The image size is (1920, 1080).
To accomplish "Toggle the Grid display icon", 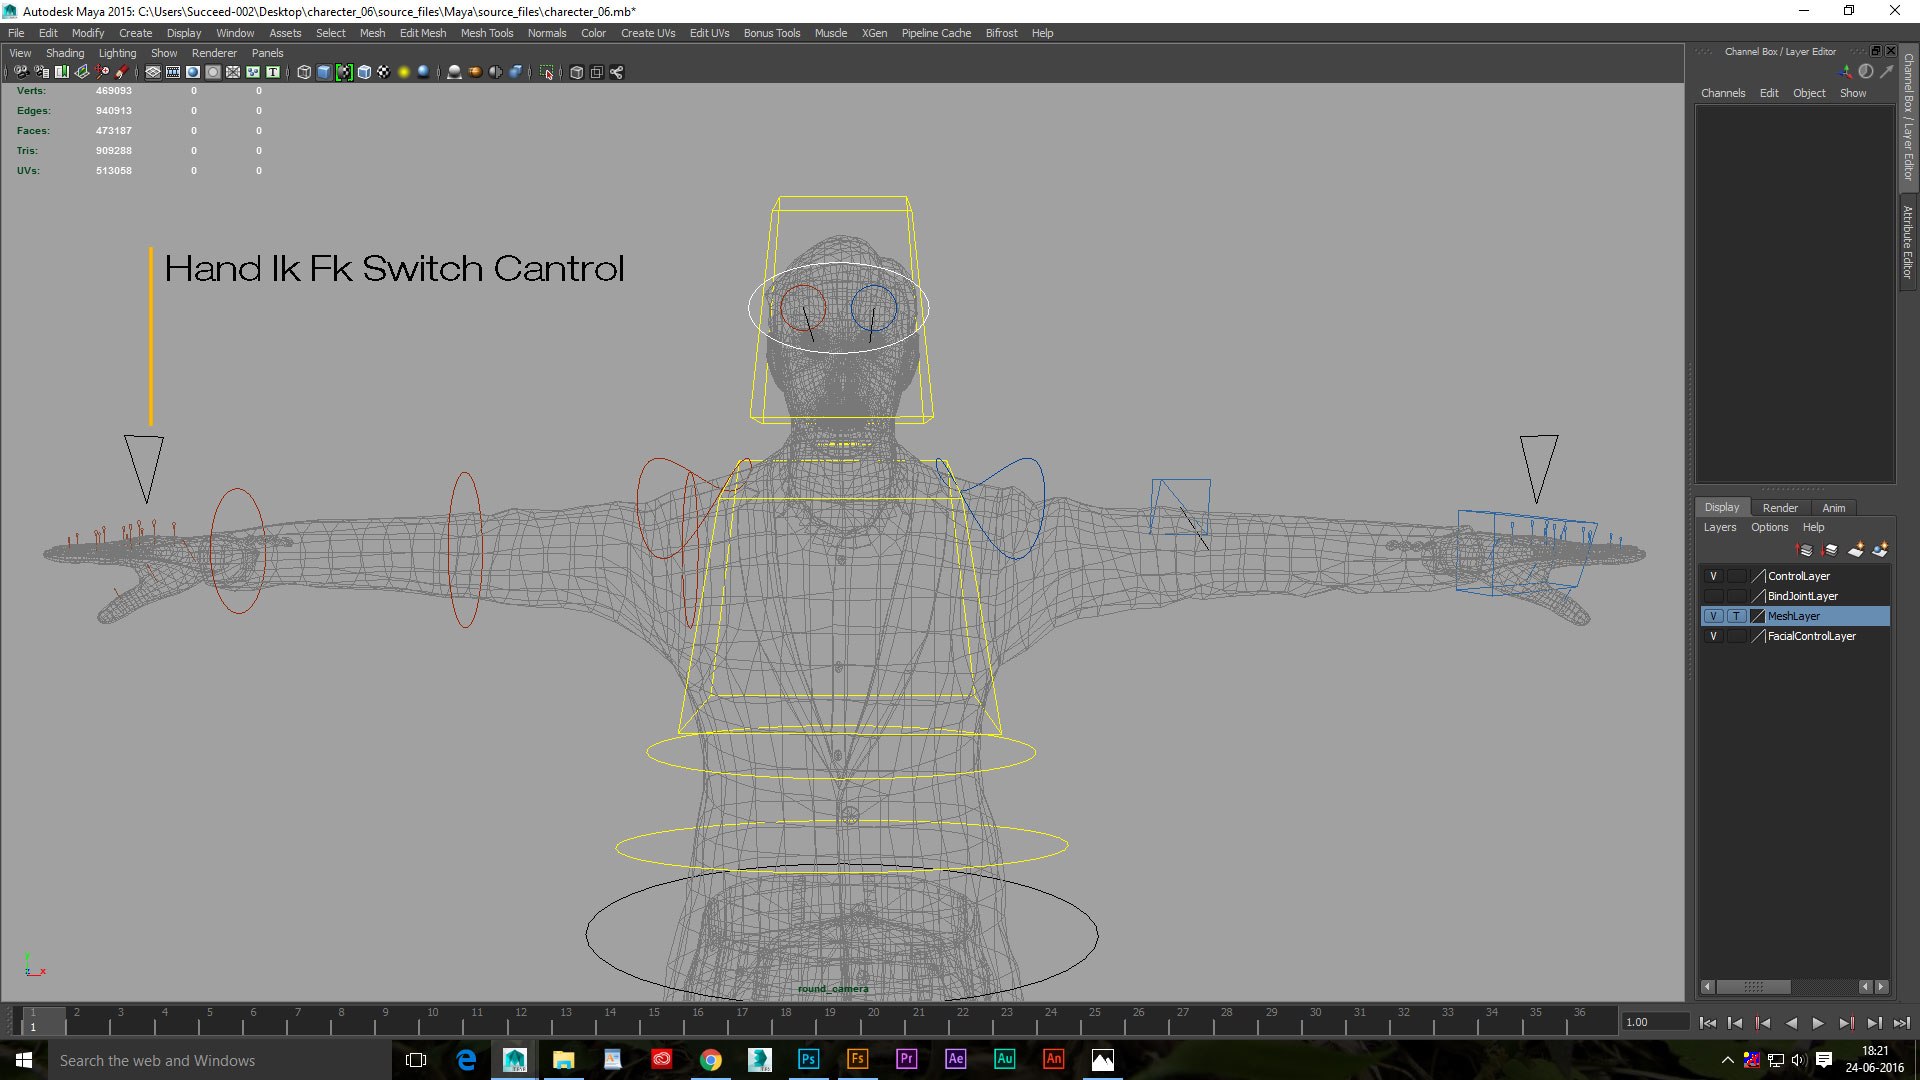I will pos(153,72).
